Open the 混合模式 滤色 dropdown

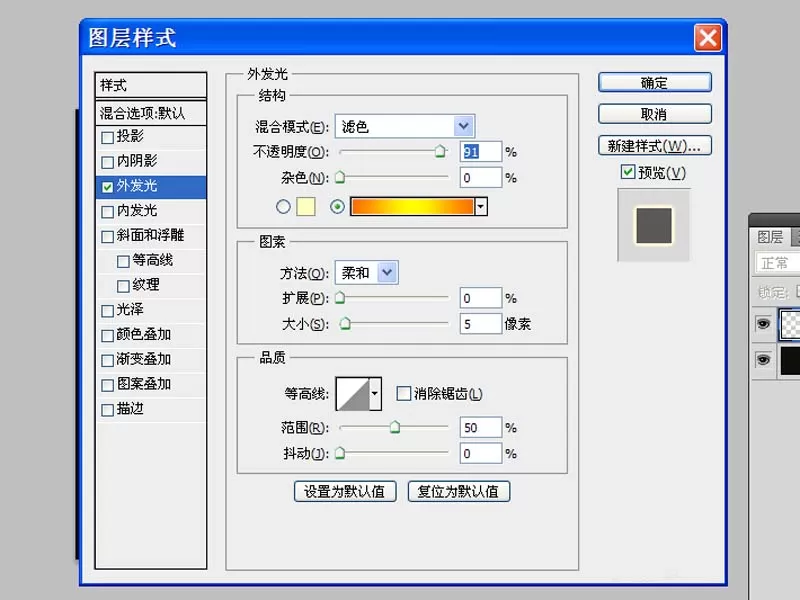click(405, 126)
